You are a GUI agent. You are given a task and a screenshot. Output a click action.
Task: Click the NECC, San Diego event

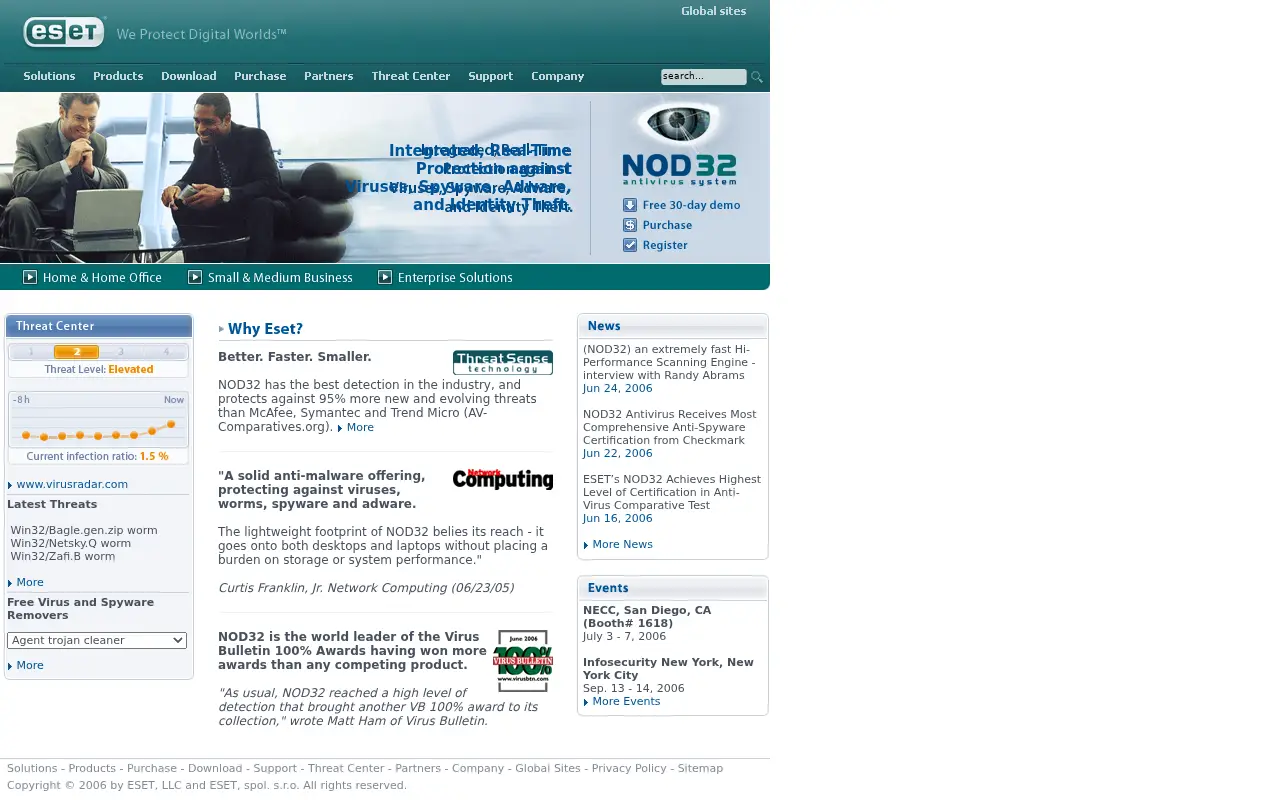(647, 616)
